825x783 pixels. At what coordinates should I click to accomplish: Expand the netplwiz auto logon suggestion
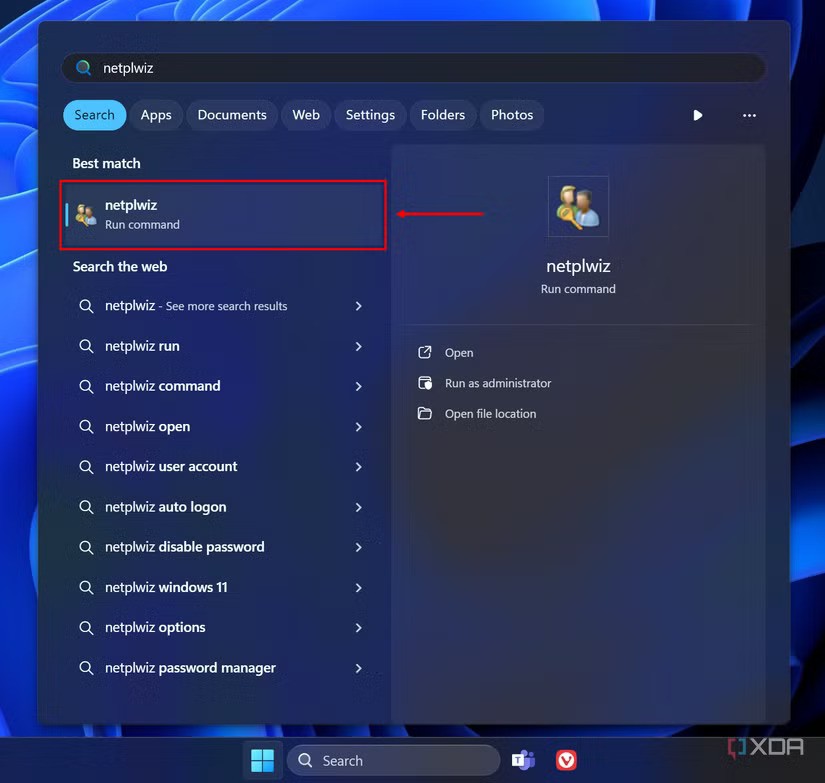358,507
